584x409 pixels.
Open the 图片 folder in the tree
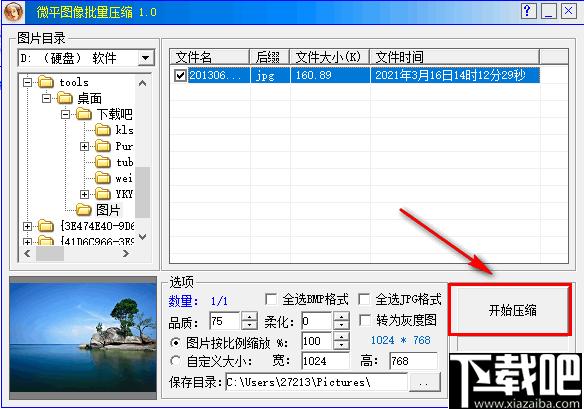coord(108,210)
